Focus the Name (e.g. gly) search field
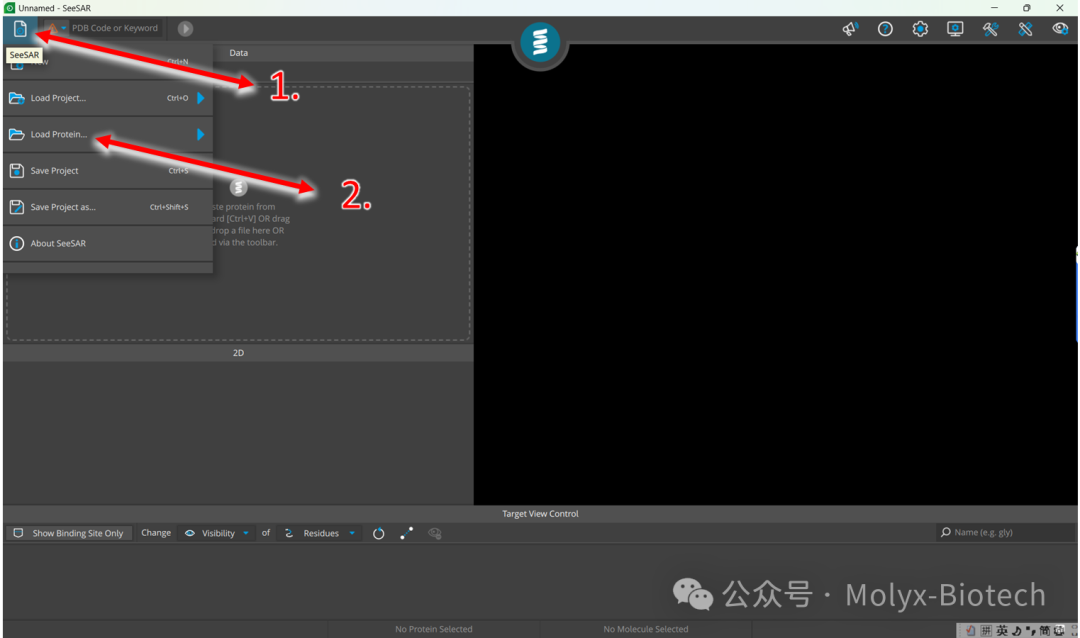Screen dimensions: 1080x638 tap(1006, 533)
